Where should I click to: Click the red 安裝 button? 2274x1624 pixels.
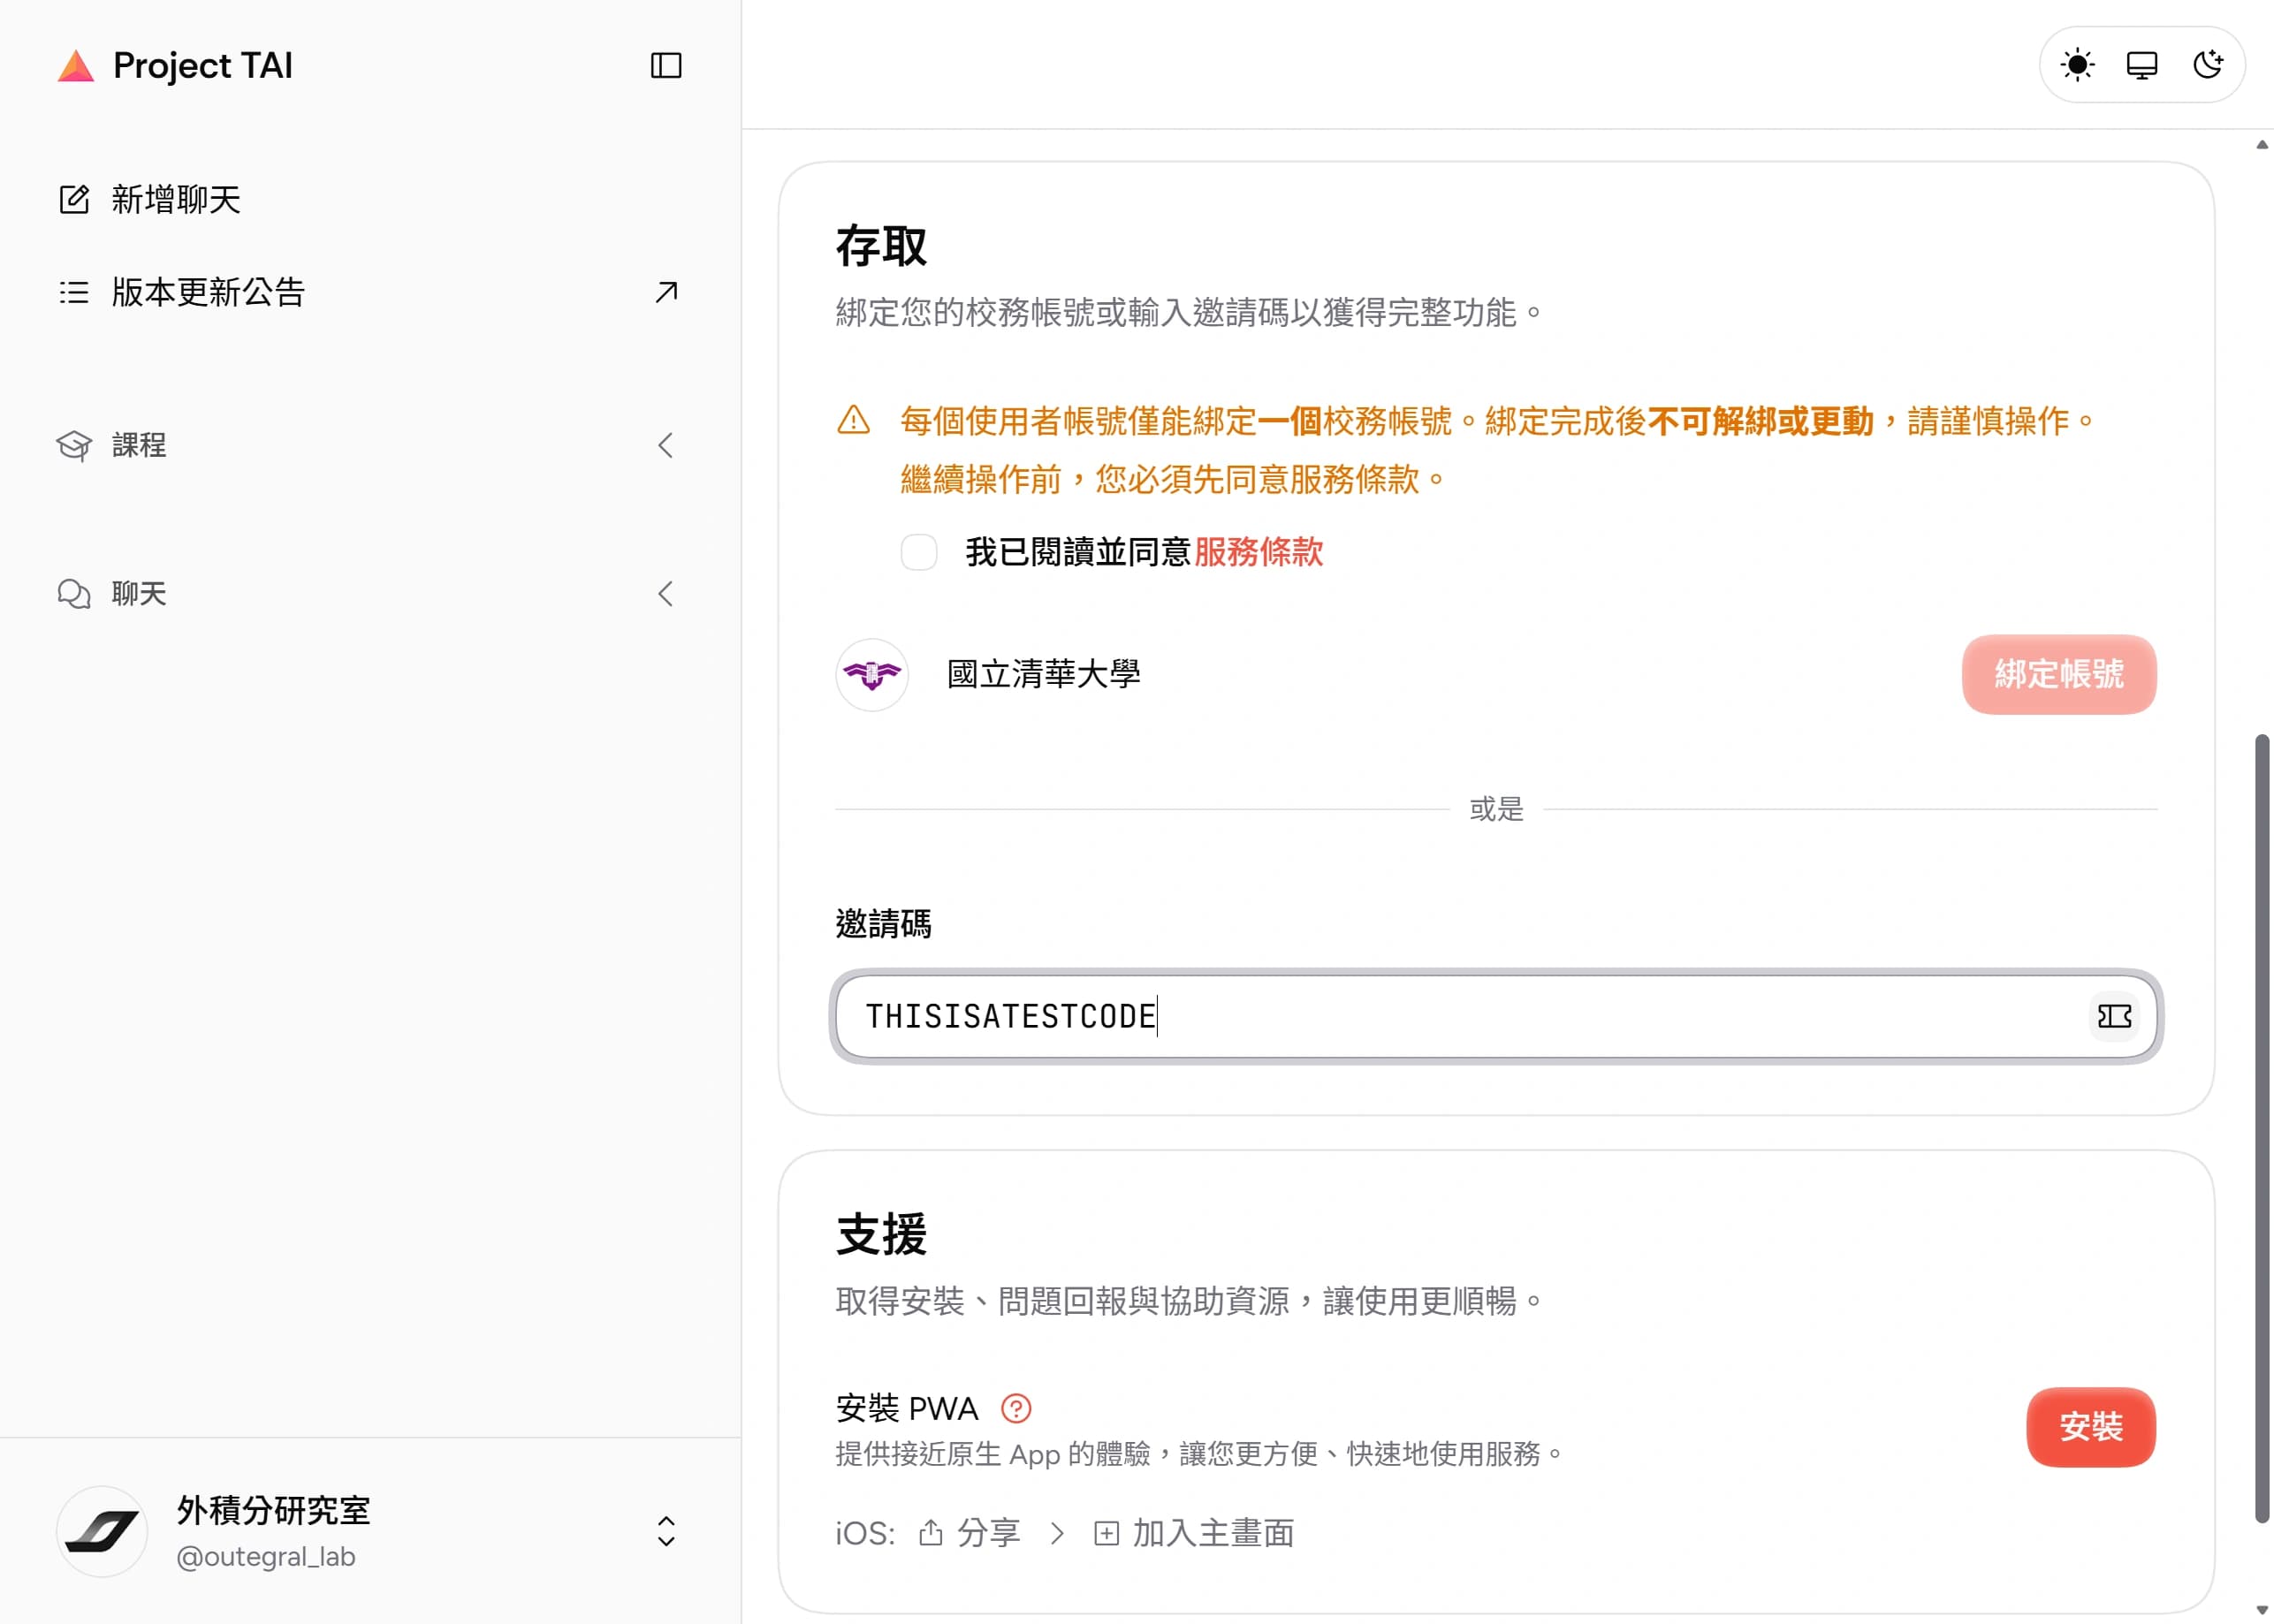[2091, 1427]
